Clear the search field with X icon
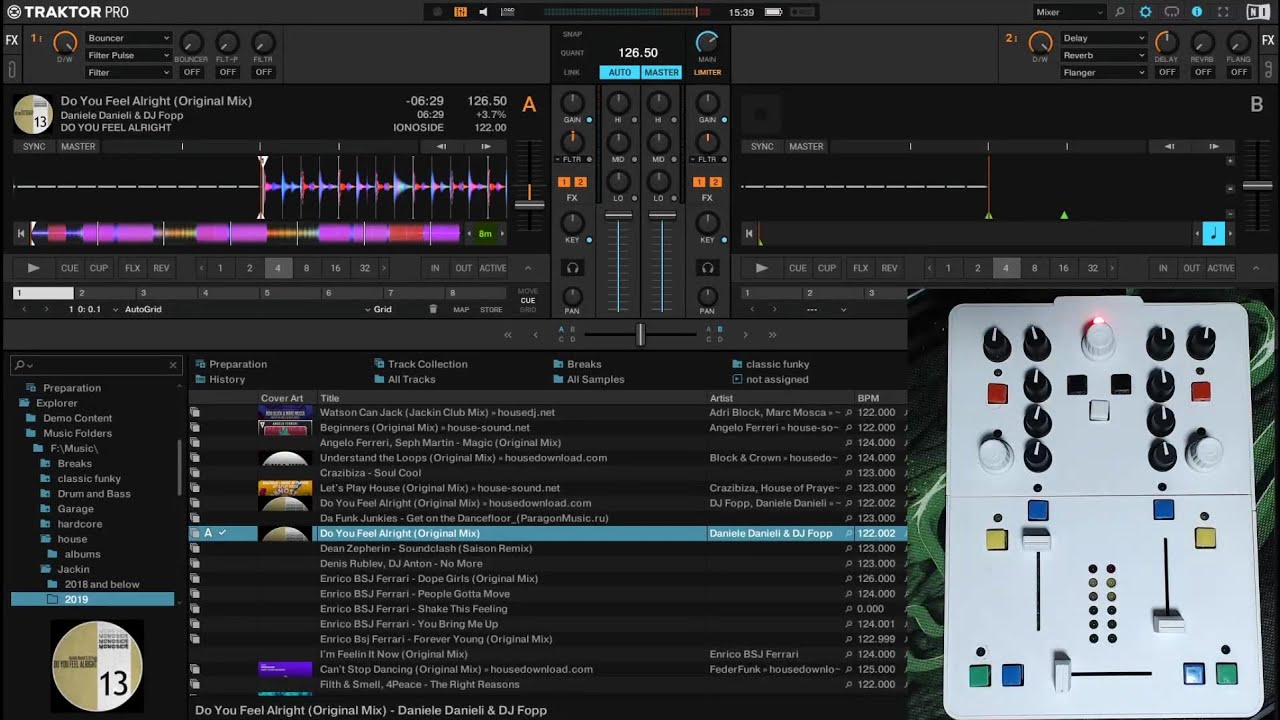 click(173, 365)
